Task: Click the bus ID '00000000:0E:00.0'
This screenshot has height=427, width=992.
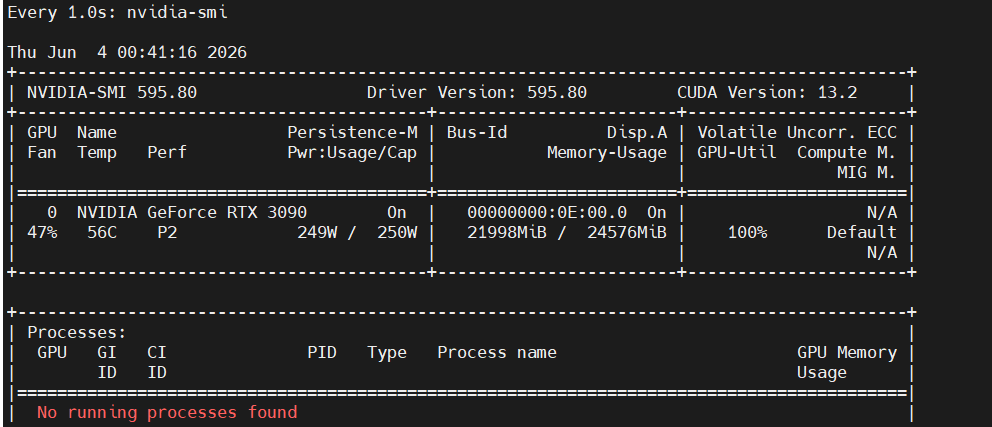Action: click(547, 213)
